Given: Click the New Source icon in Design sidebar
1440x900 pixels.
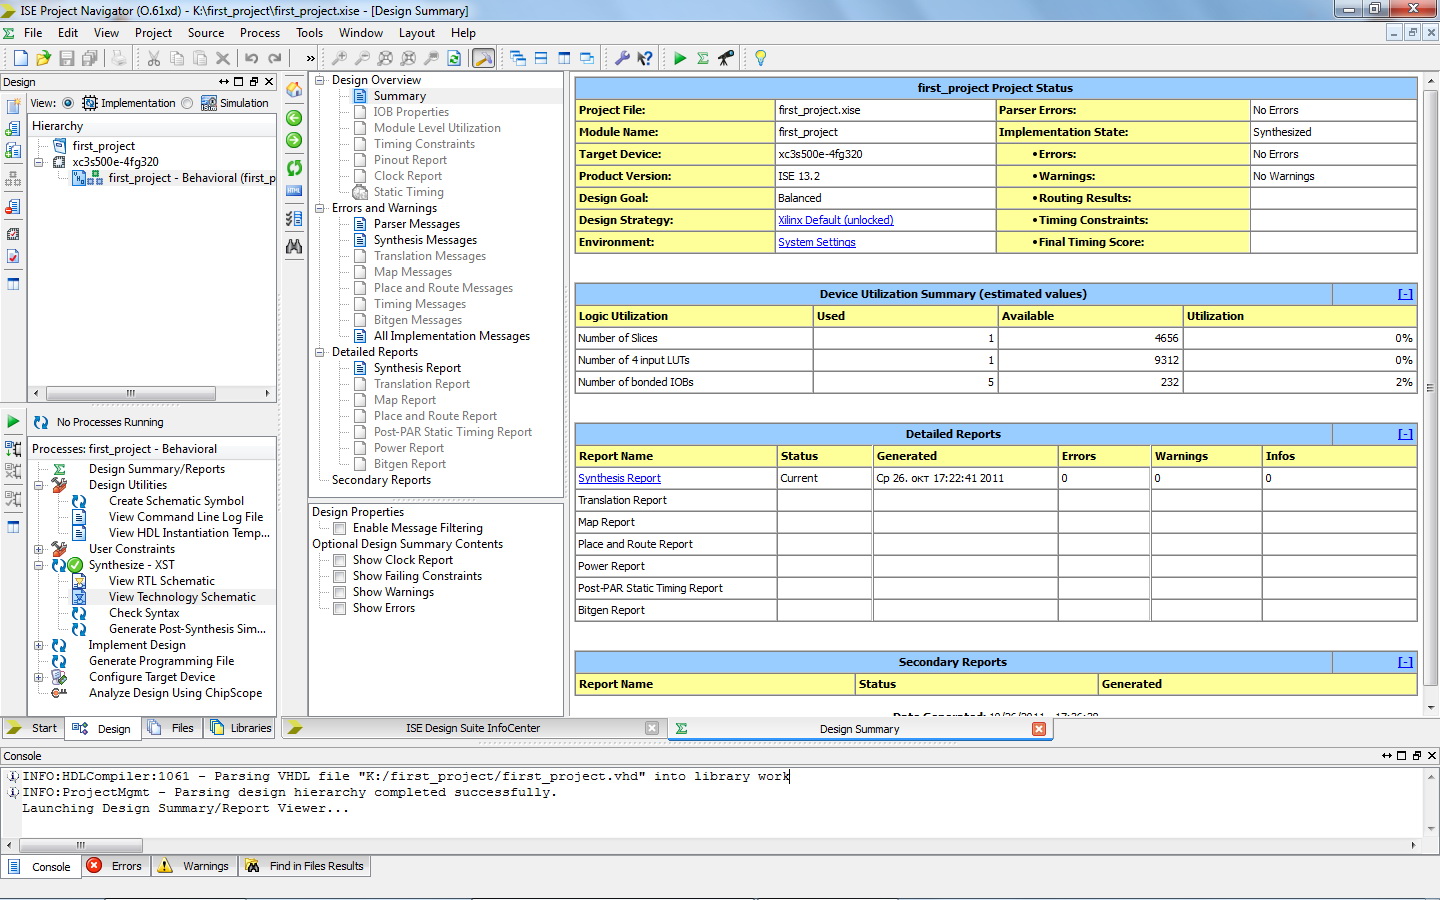Looking at the screenshot, I should click(13, 106).
